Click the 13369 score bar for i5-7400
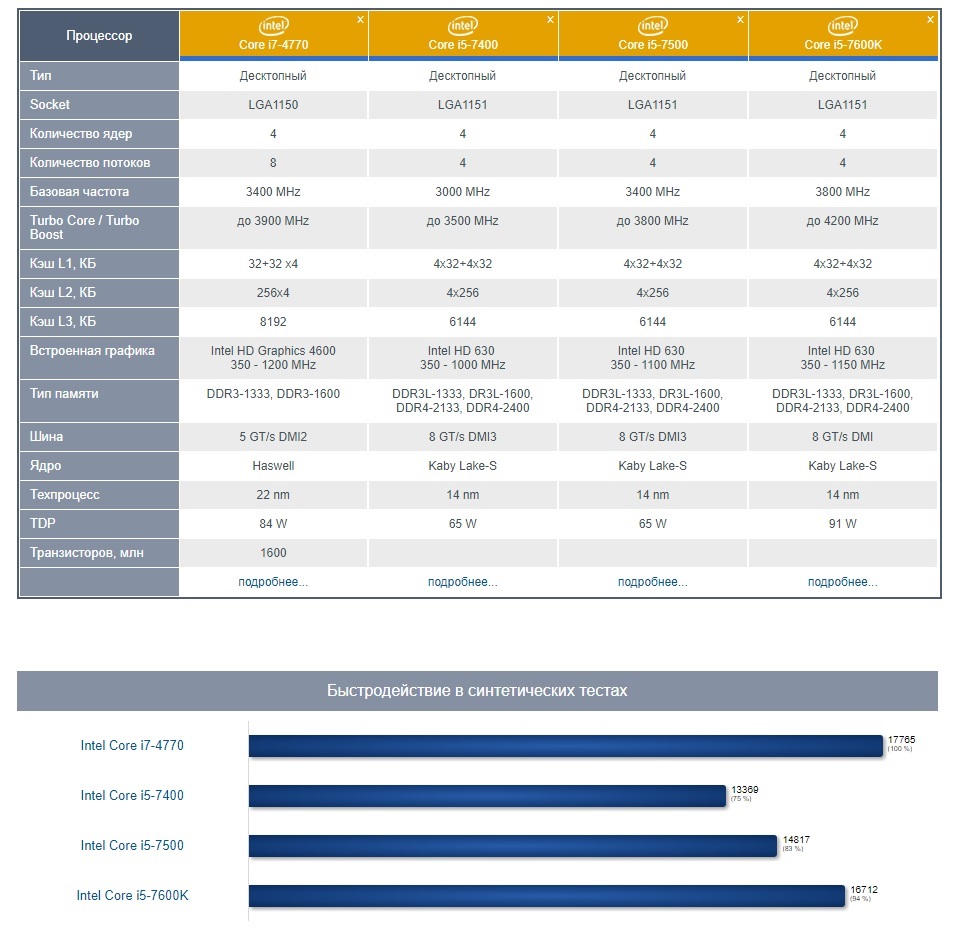 tap(487, 796)
